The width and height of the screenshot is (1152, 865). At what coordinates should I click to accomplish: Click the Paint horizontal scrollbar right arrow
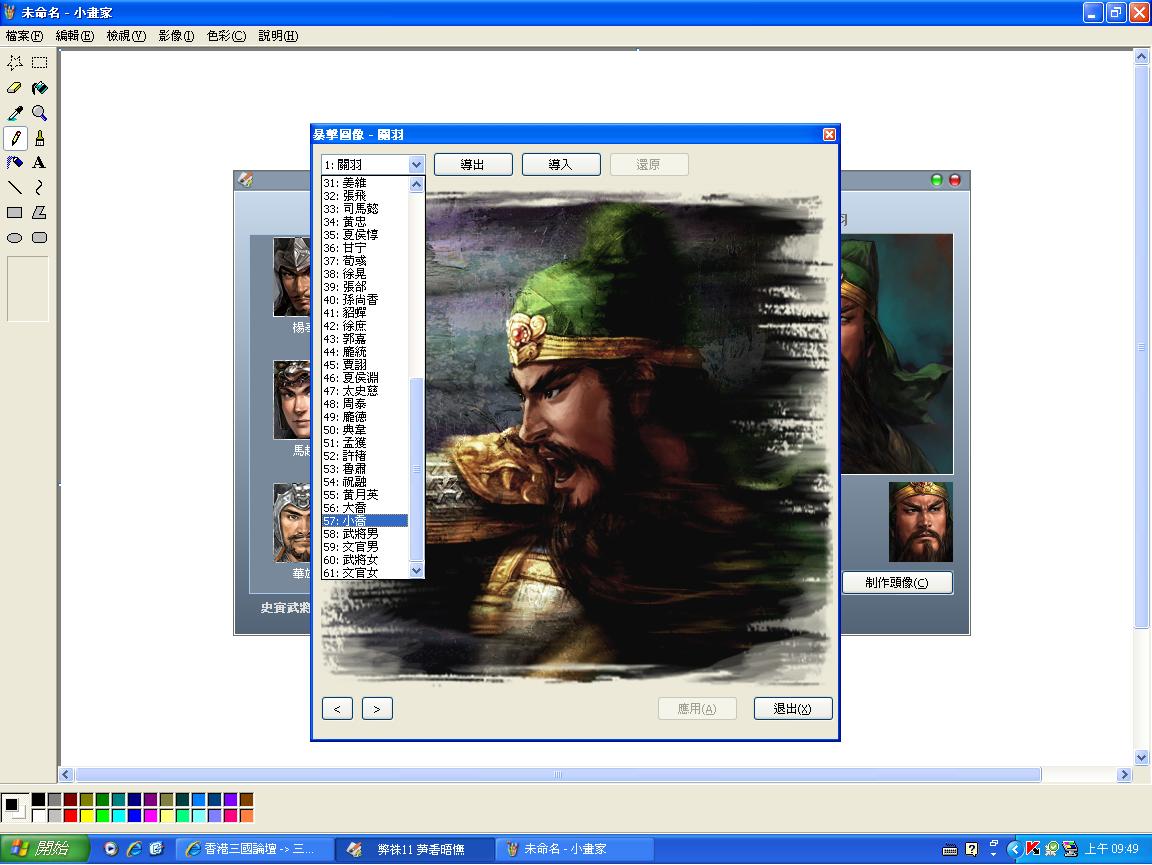point(1124,775)
